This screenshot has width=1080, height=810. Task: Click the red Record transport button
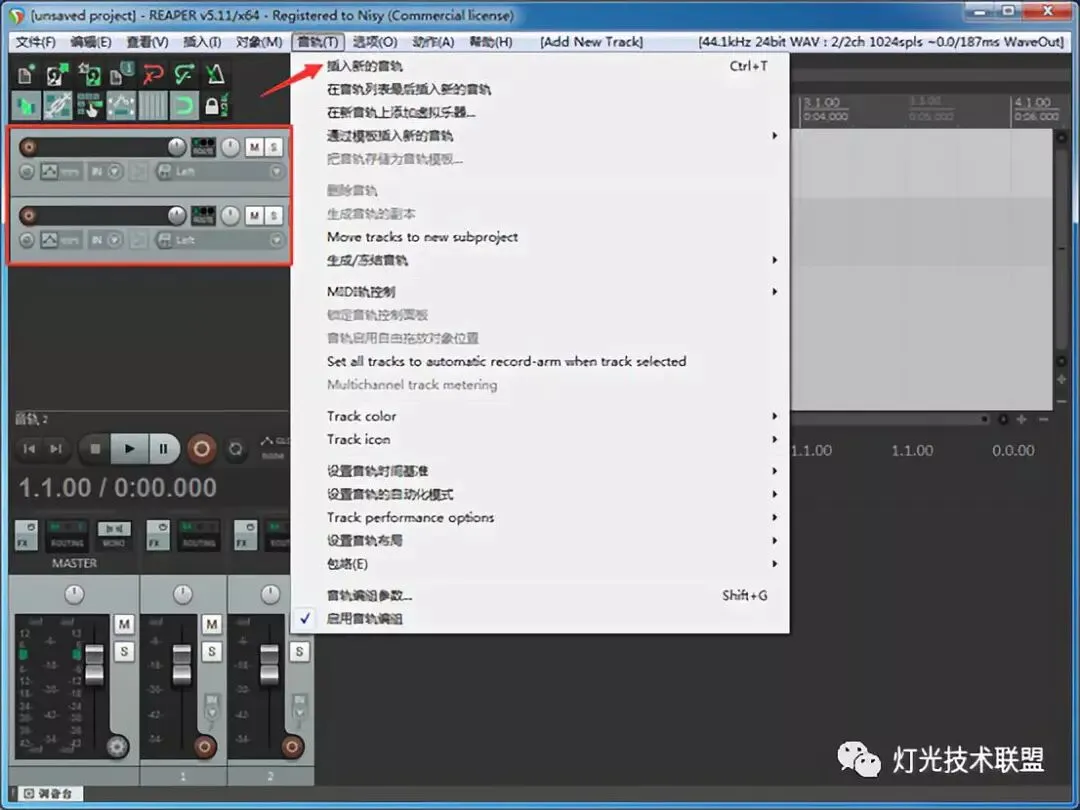click(x=202, y=449)
